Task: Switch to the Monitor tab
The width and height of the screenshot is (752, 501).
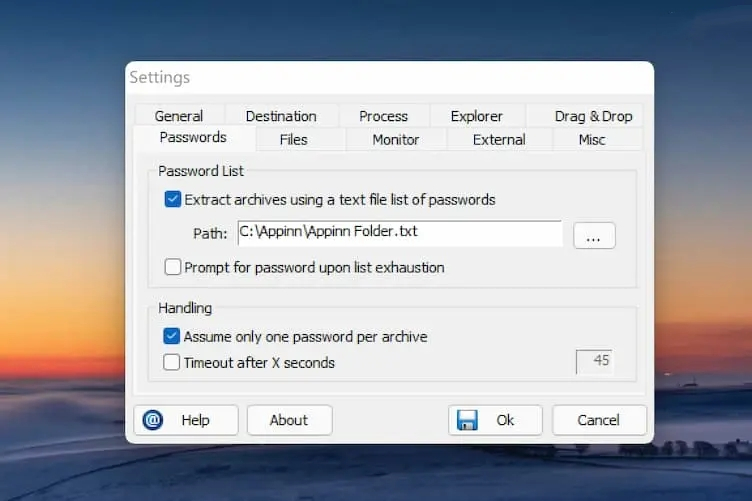Action: tap(396, 140)
